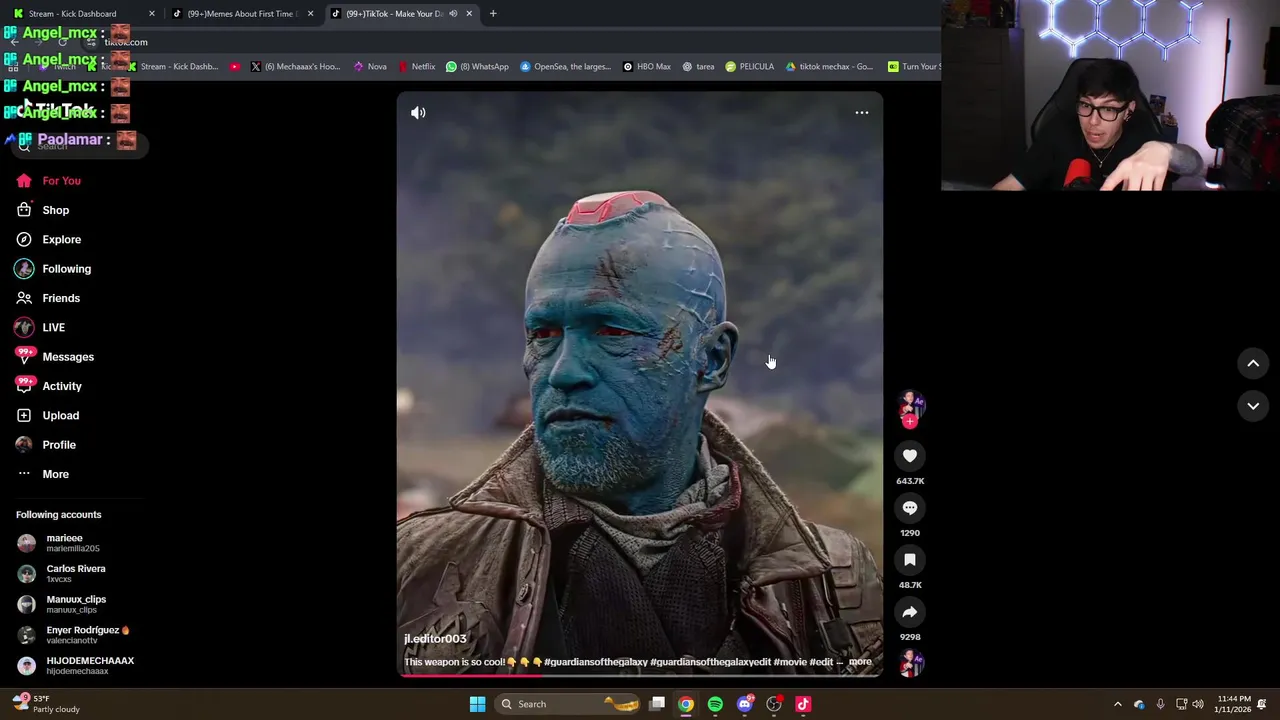This screenshot has width=1280, height=720.
Task: Expand the caption with 'more'
Action: tap(860, 662)
